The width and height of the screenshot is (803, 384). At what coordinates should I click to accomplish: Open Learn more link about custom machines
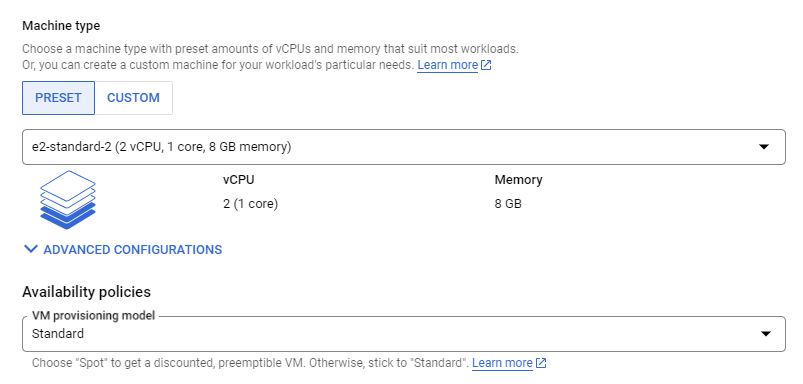(x=448, y=65)
